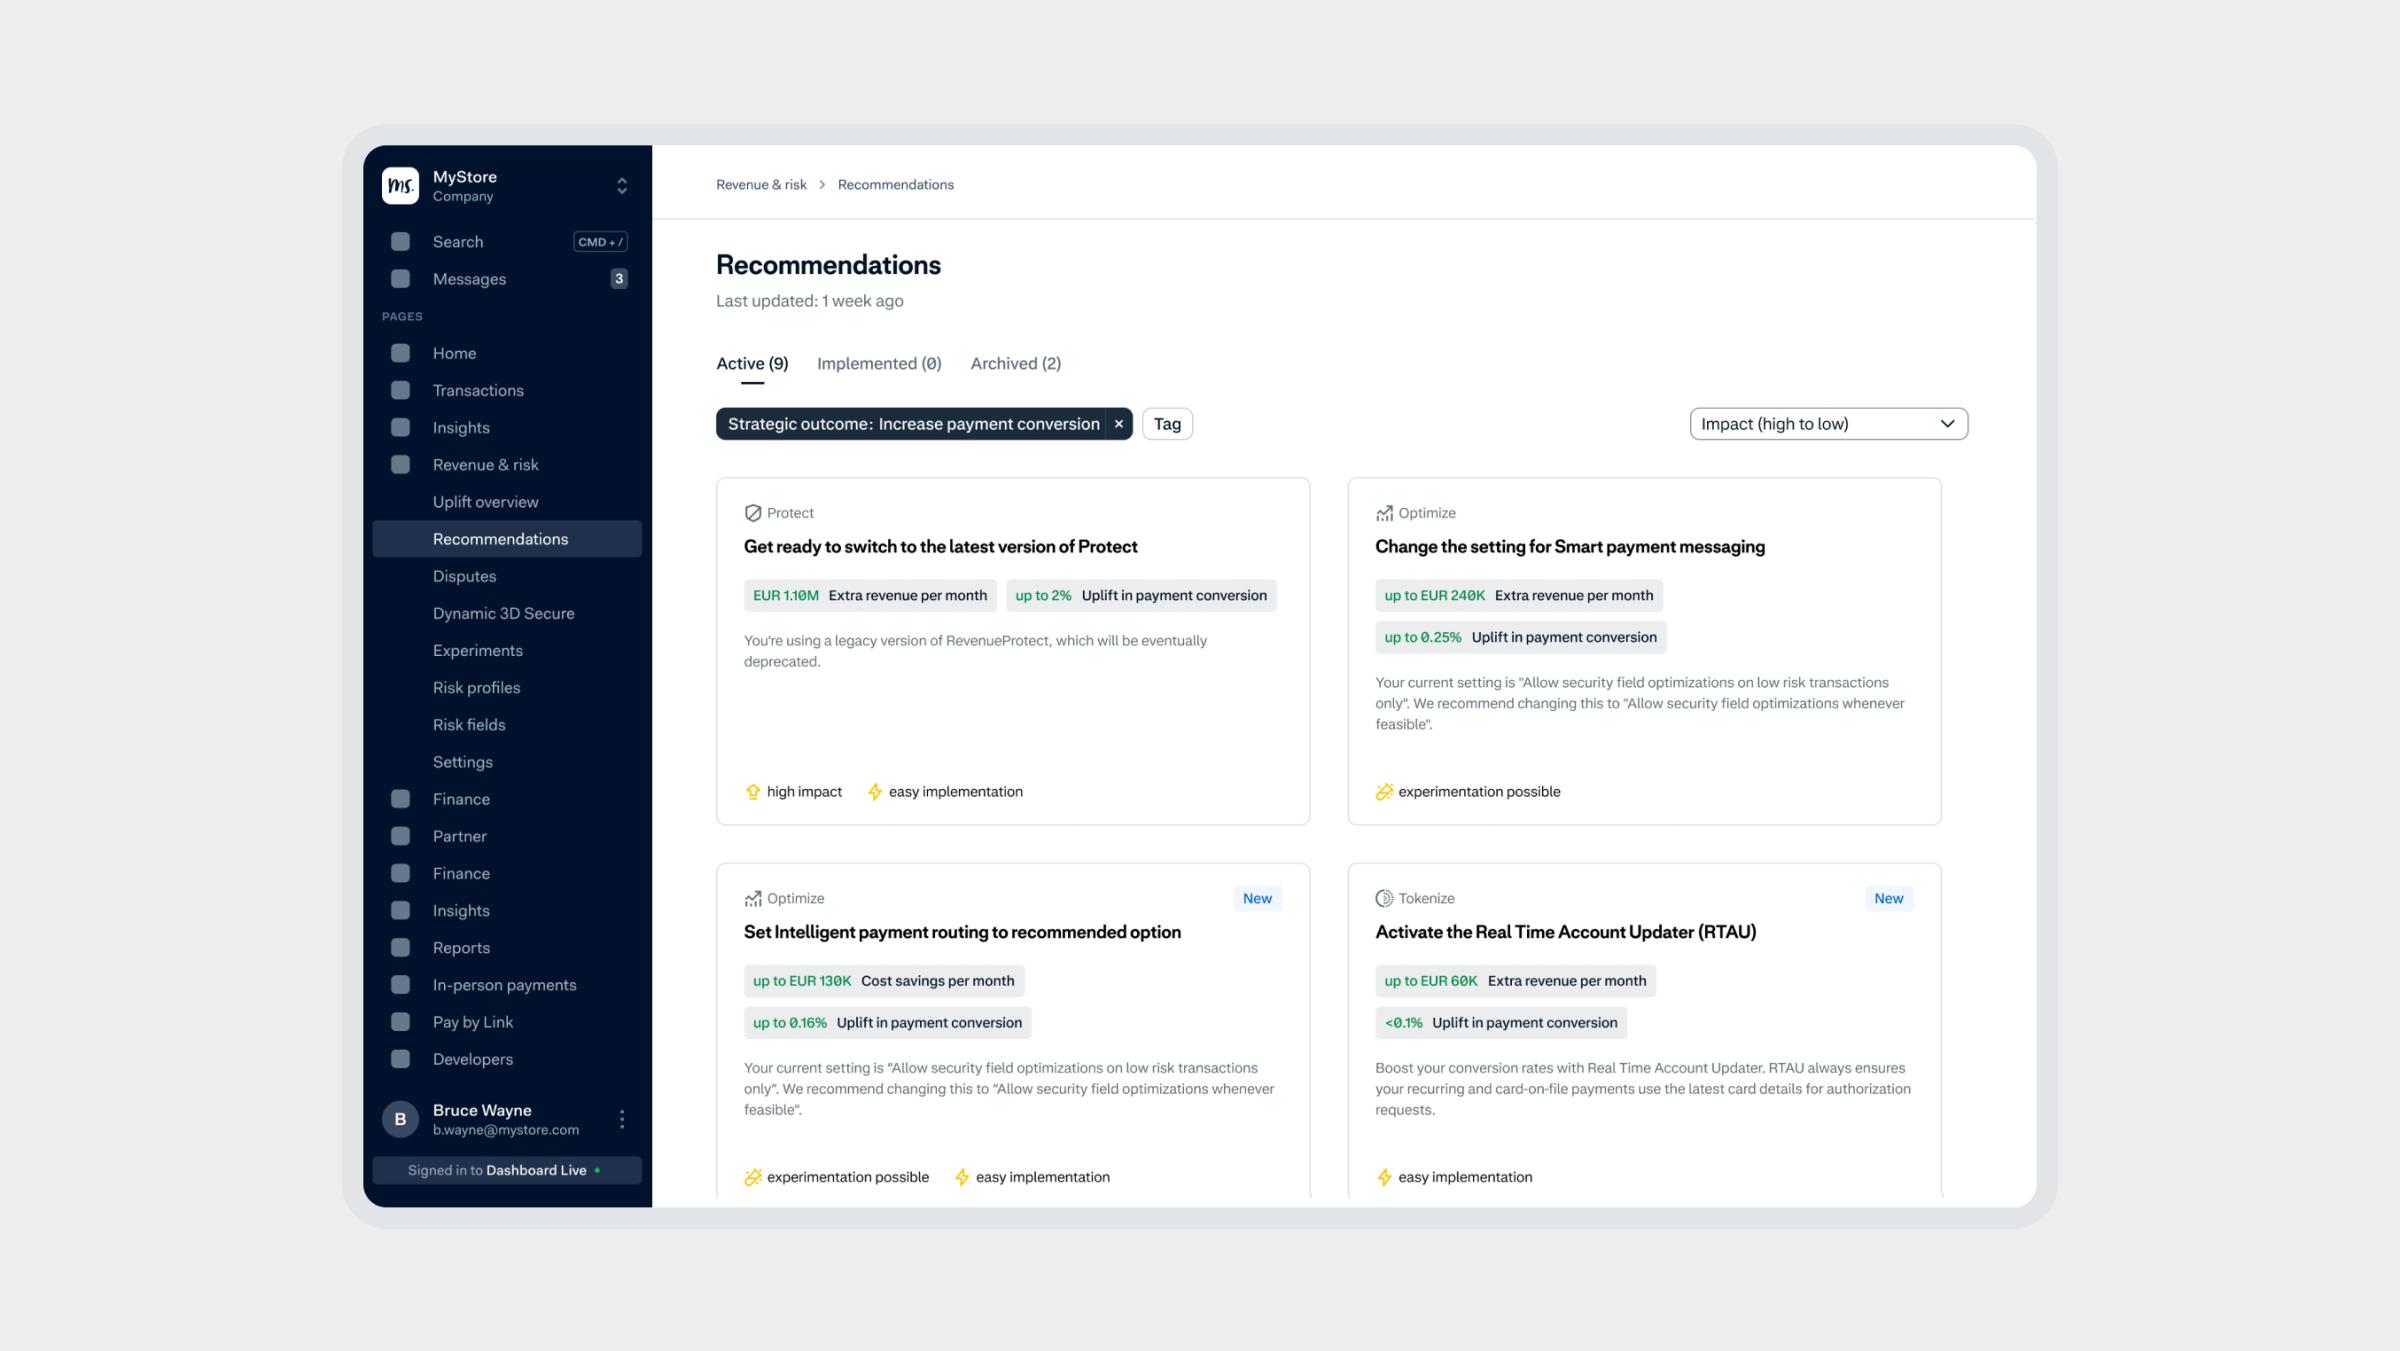Open Search in the sidebar
This screenshot has height=1351, width=2400.
(458, 241)
